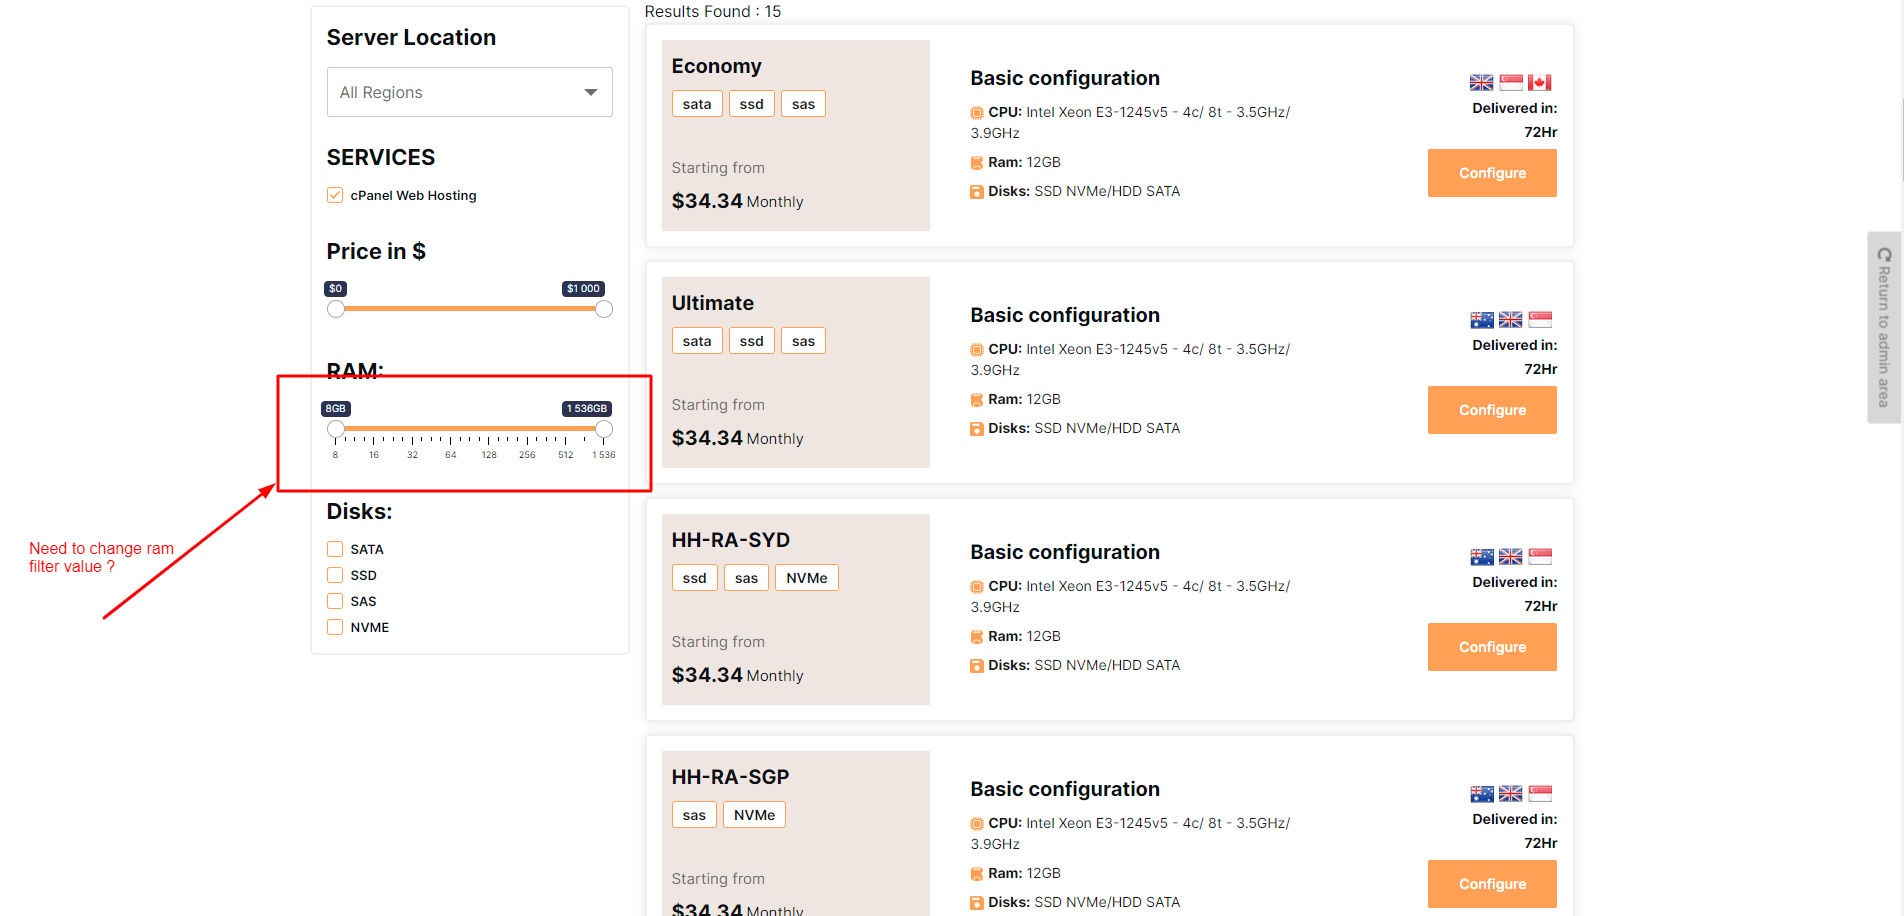Check the SSD disk filter checkbox
1904x916 pixels.
pyautogui.click(x=335, y=575)
